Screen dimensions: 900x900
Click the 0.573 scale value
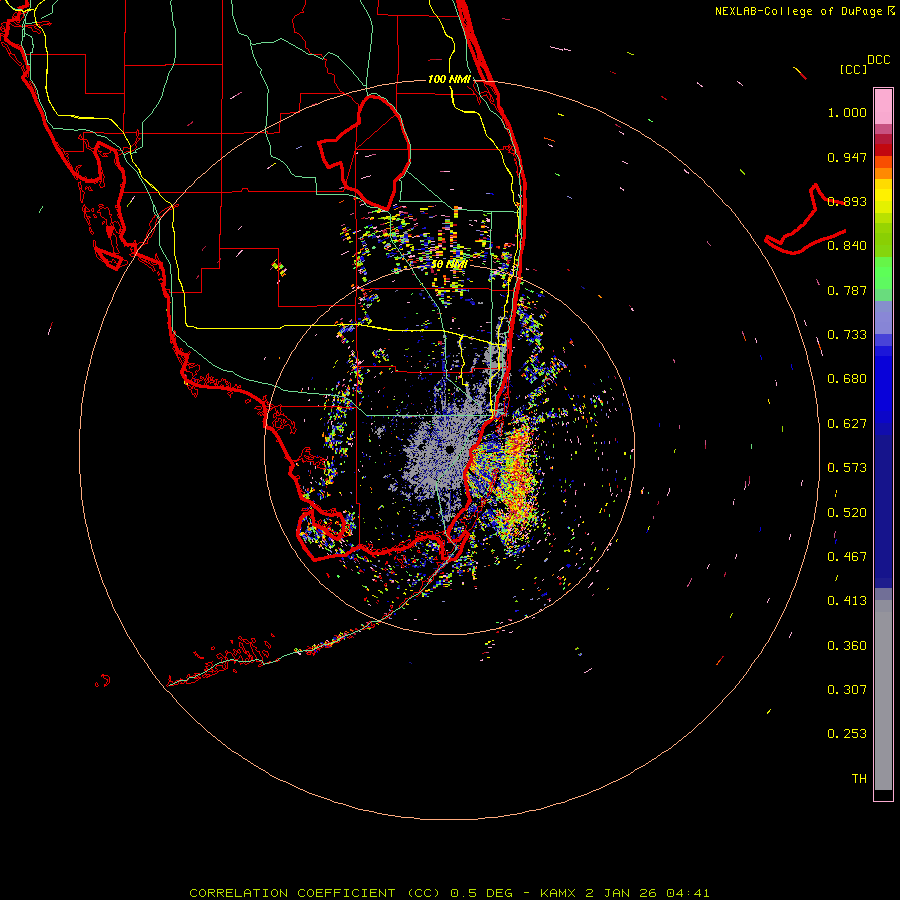click(x=847, y=468)
